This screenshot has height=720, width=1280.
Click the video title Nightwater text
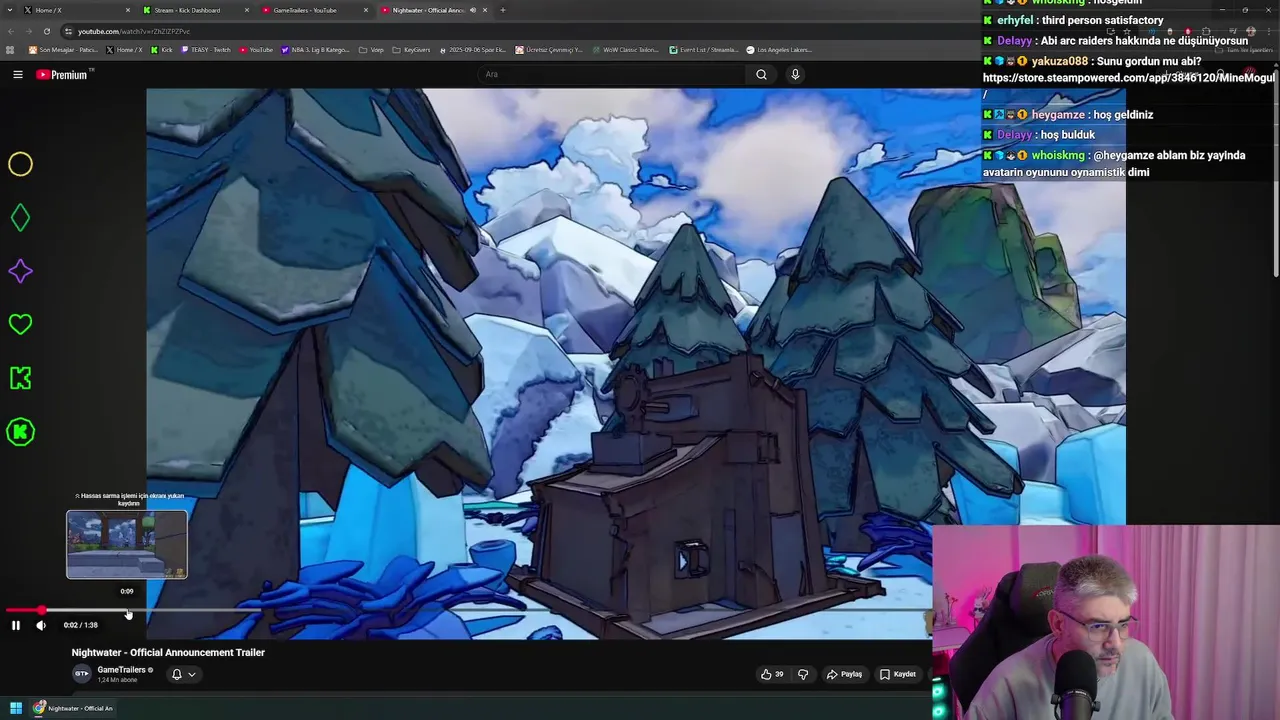[x=168, y=652]
